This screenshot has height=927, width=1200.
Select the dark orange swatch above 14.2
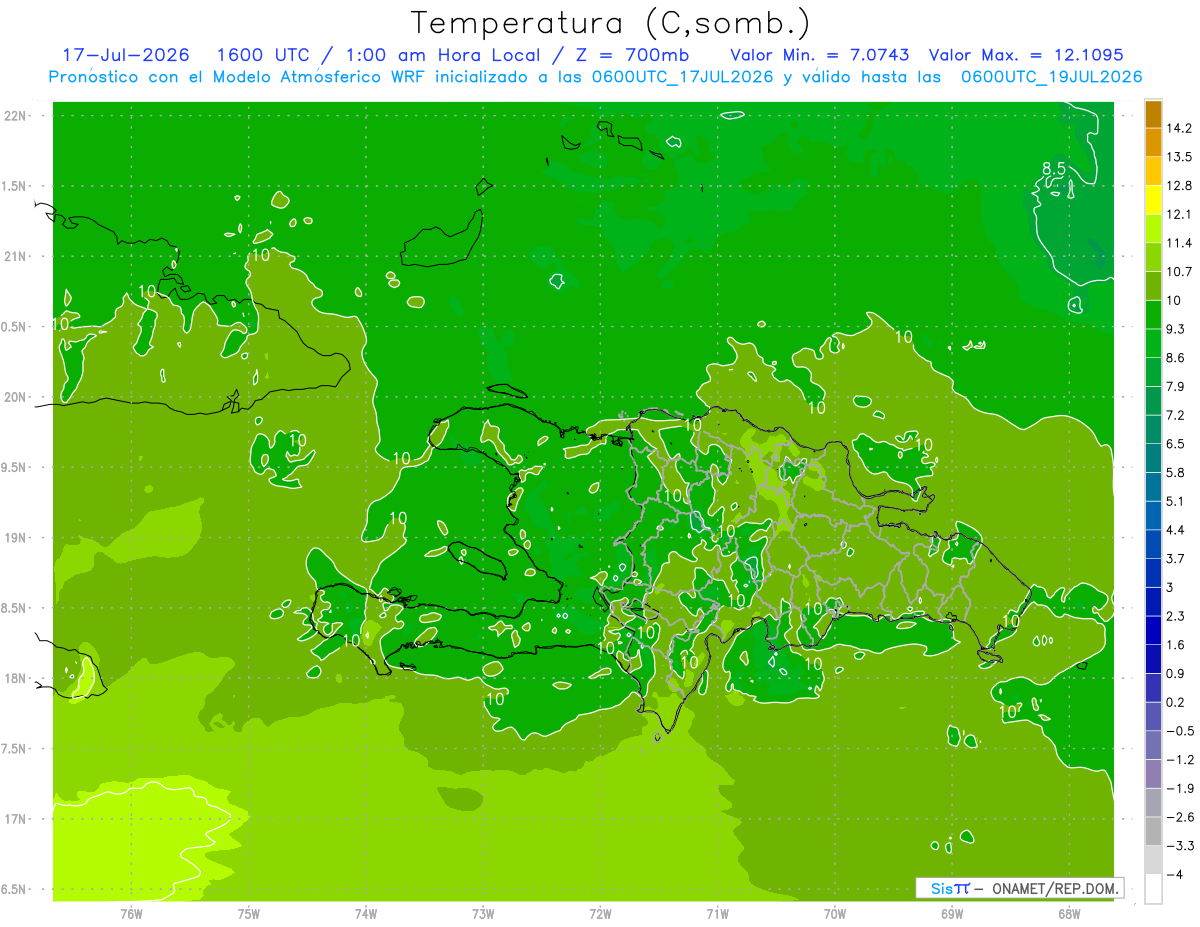1153,113
